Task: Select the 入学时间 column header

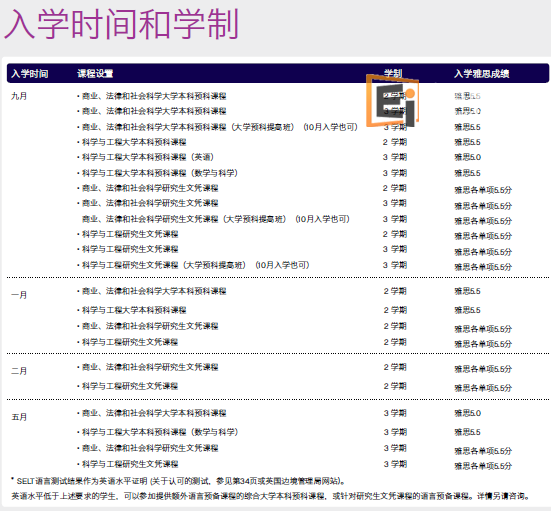Action: point(30,74)
